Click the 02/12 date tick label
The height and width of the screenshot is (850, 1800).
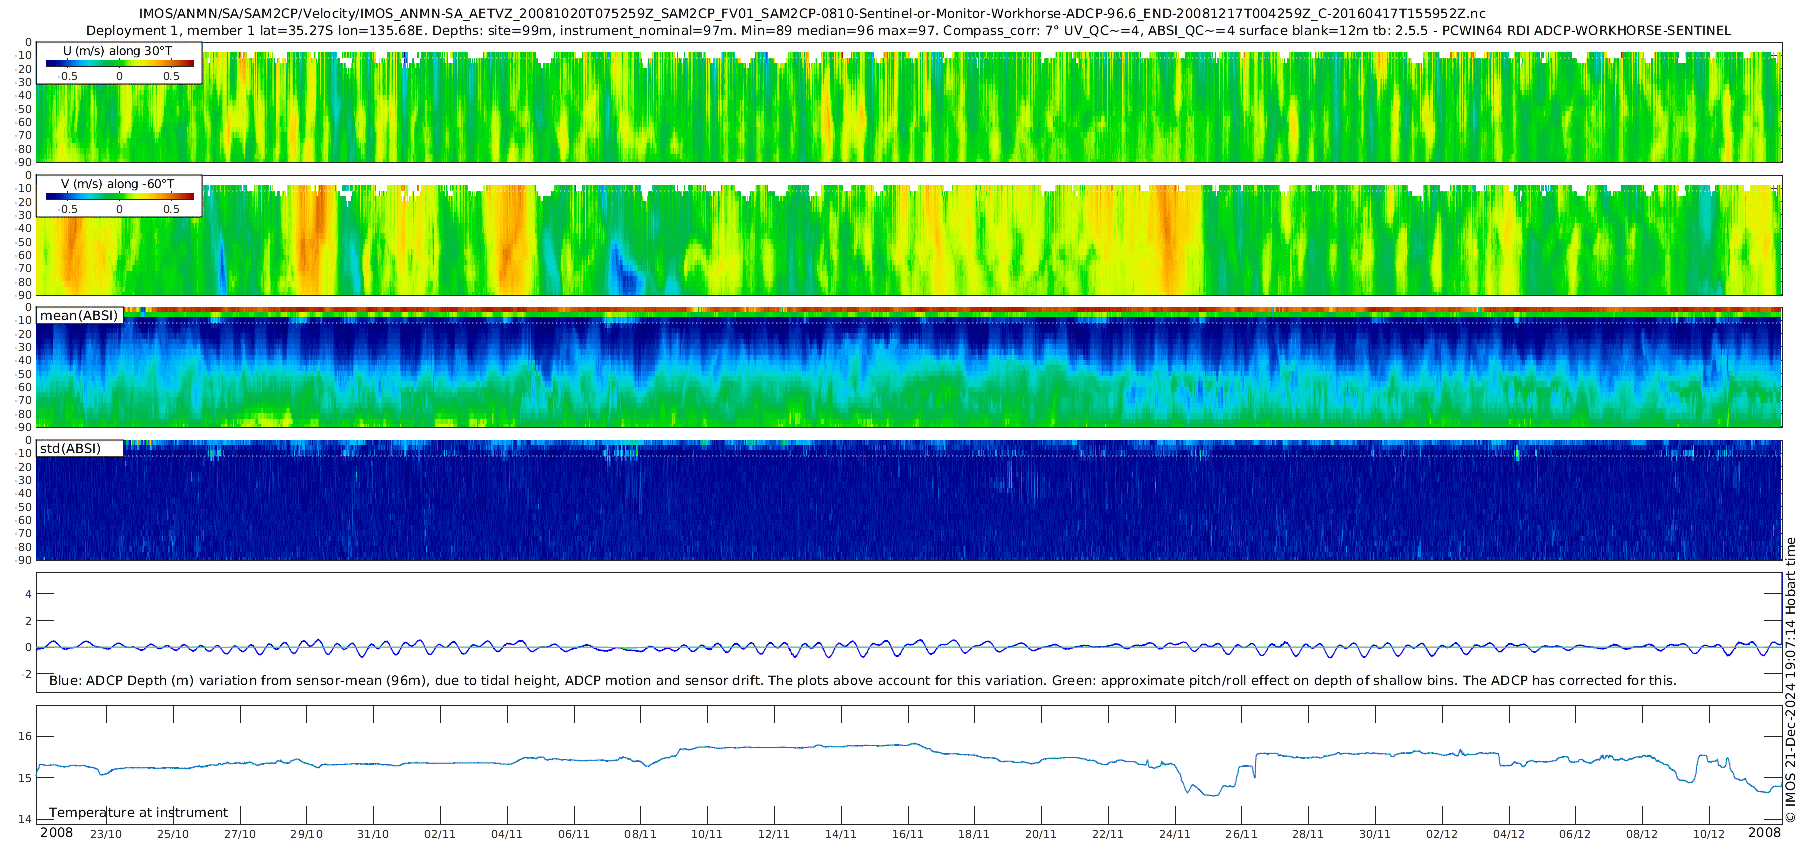click(x=1441, y=834)
